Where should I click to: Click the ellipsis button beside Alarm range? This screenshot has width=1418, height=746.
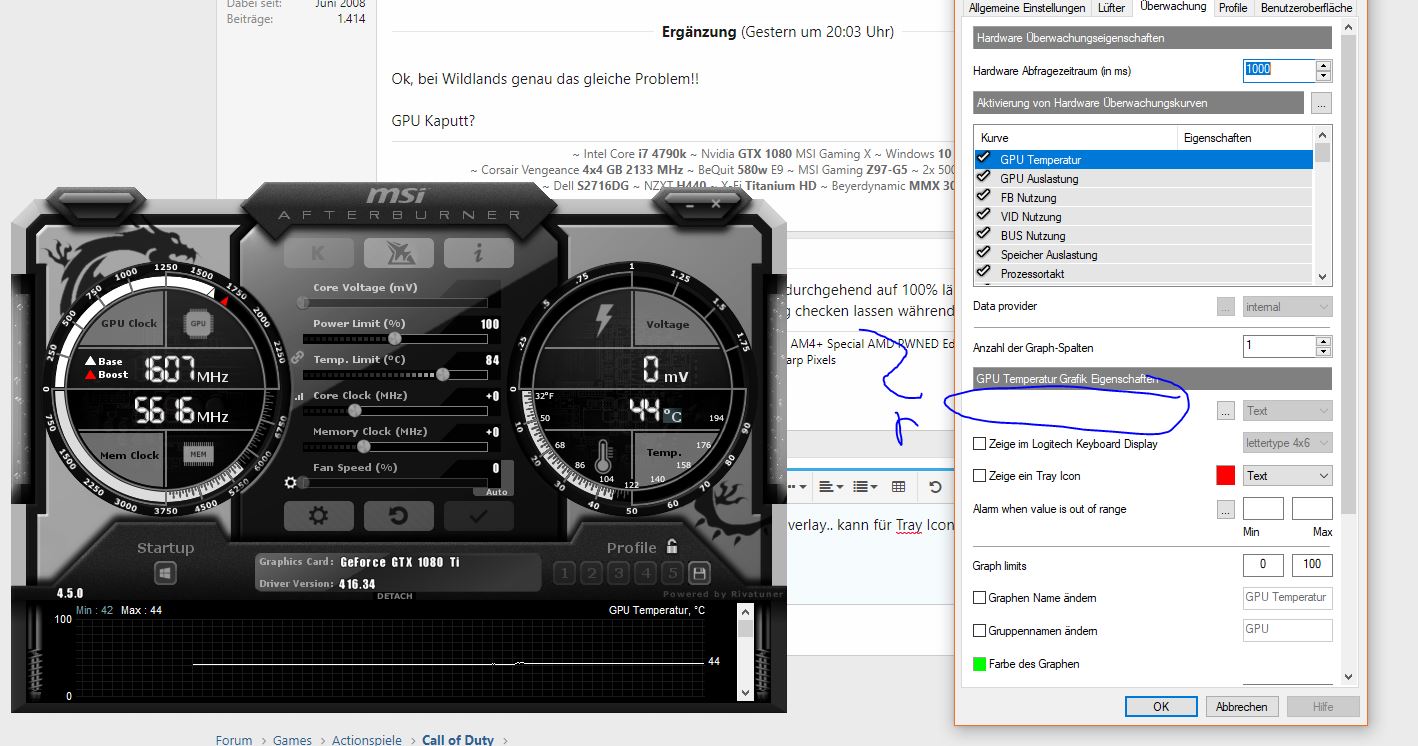click(x=1226, y=509)
